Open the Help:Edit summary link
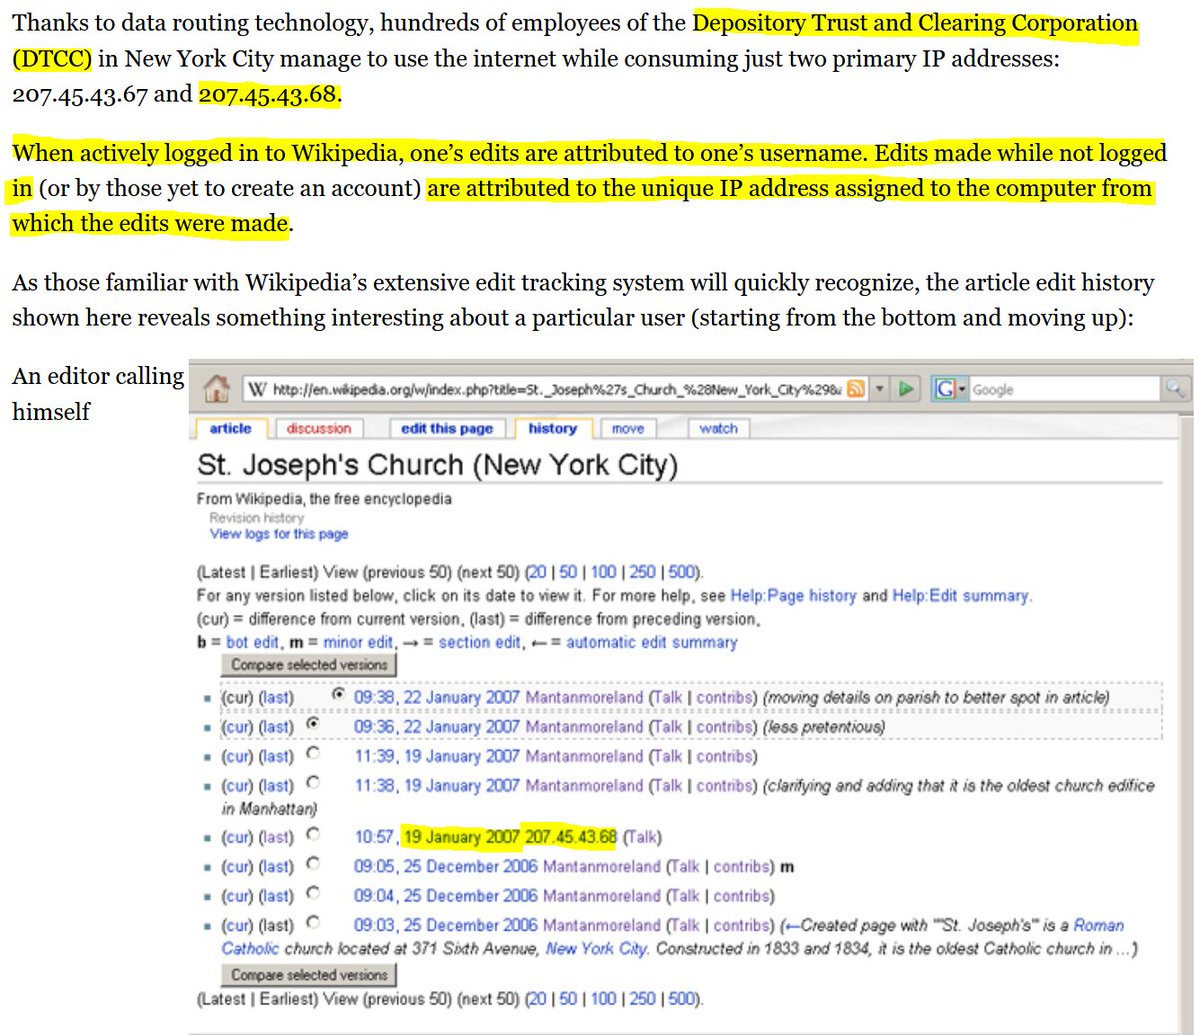 (x=960, y=596)
